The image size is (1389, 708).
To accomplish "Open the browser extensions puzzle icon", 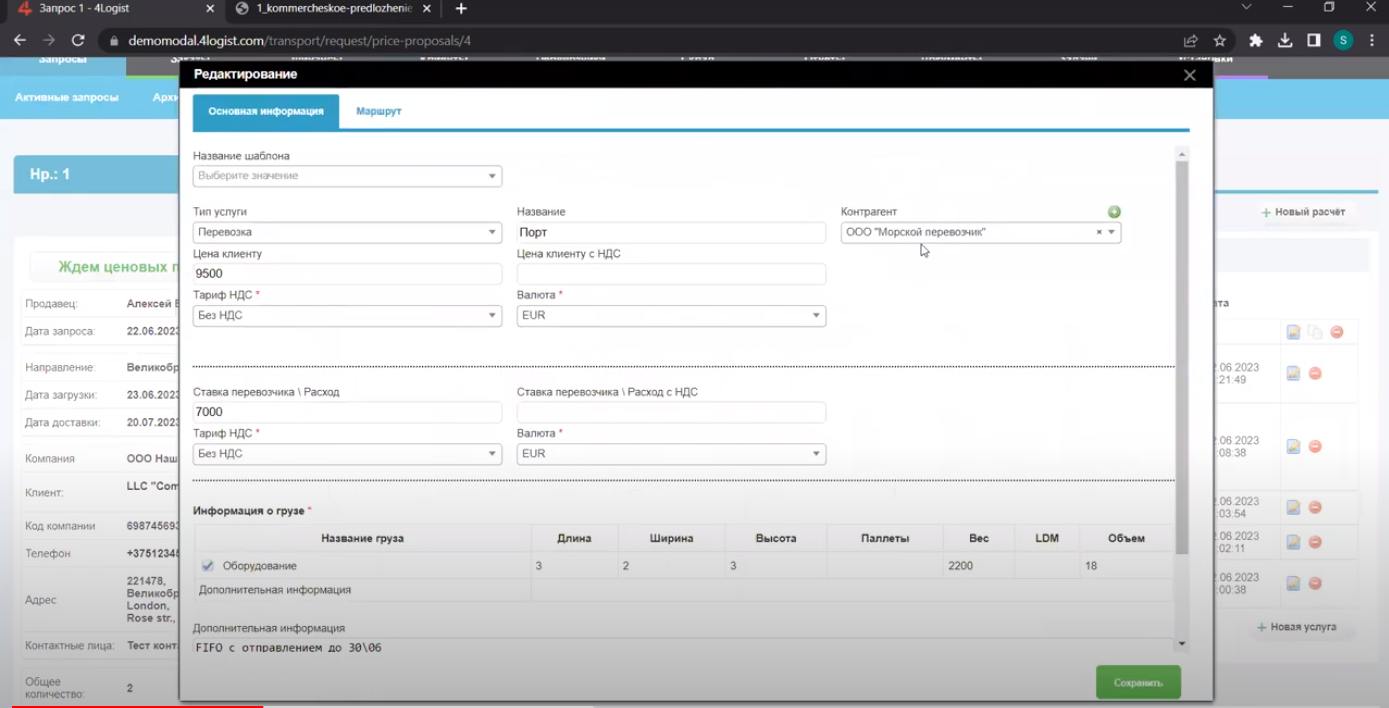I will (1256, 41).
